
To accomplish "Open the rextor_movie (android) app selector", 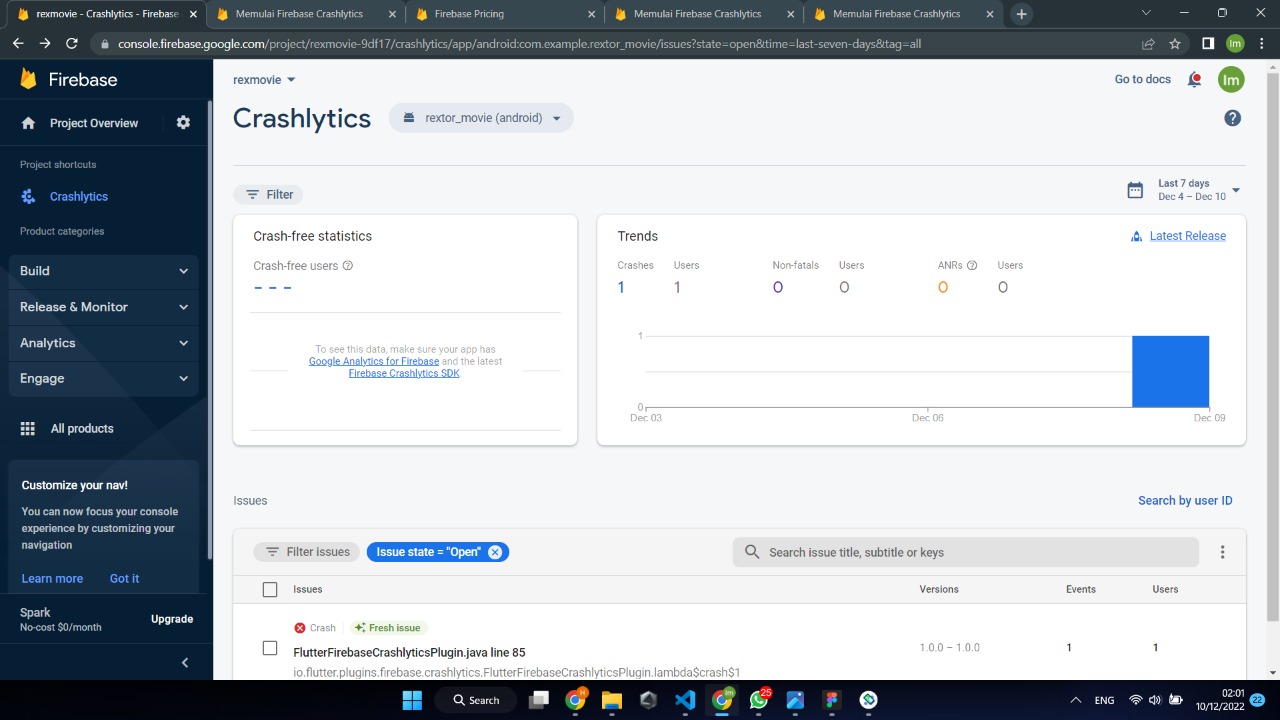I will [x=481, y=118].
